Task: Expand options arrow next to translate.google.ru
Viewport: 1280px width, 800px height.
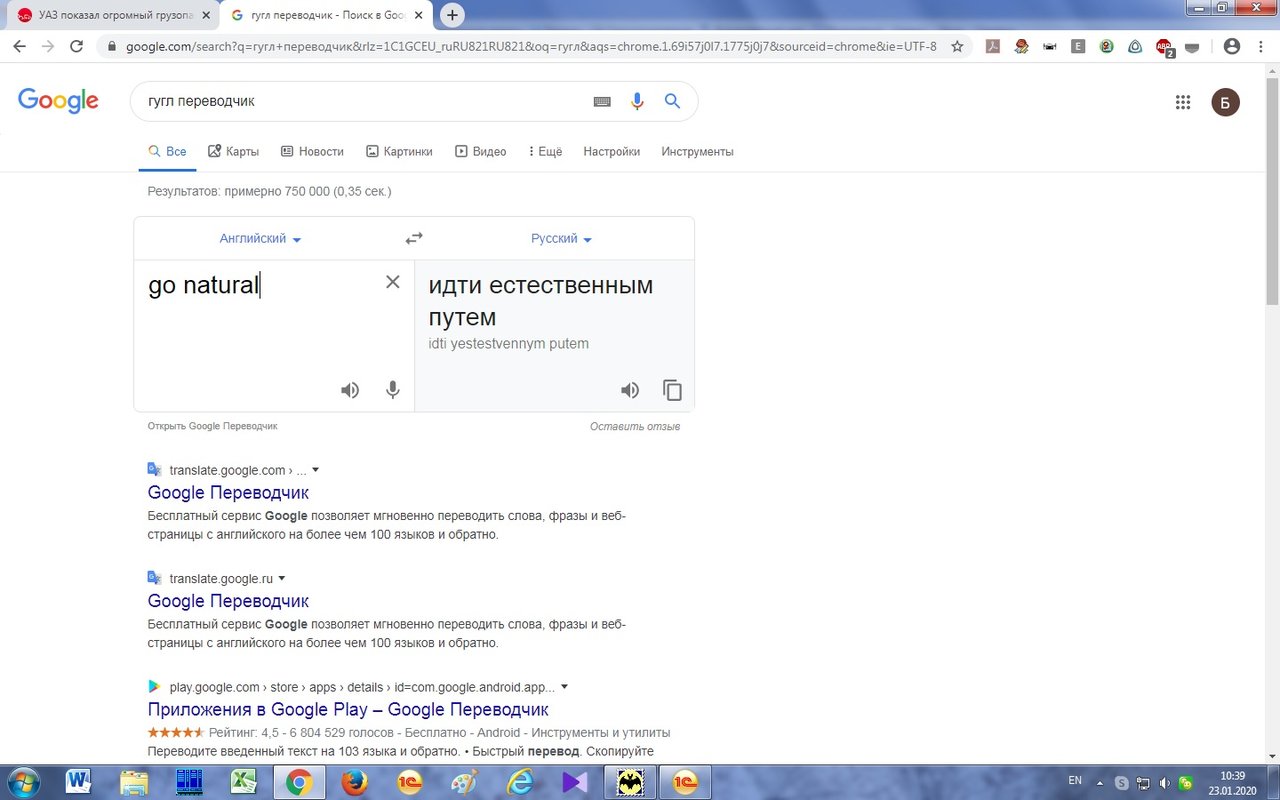Action: tap(282, 578)
